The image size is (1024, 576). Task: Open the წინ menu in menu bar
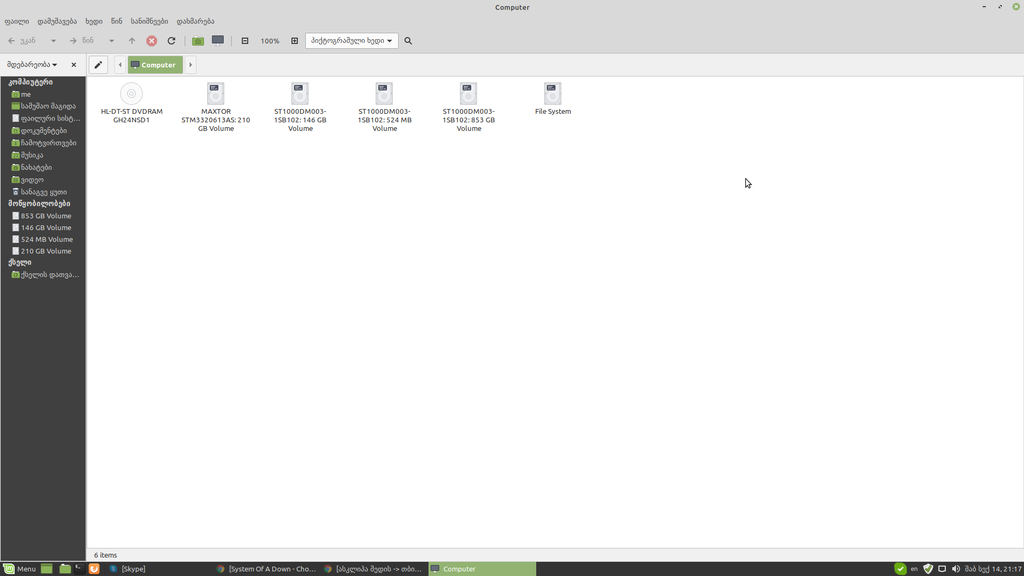point(117,21)
